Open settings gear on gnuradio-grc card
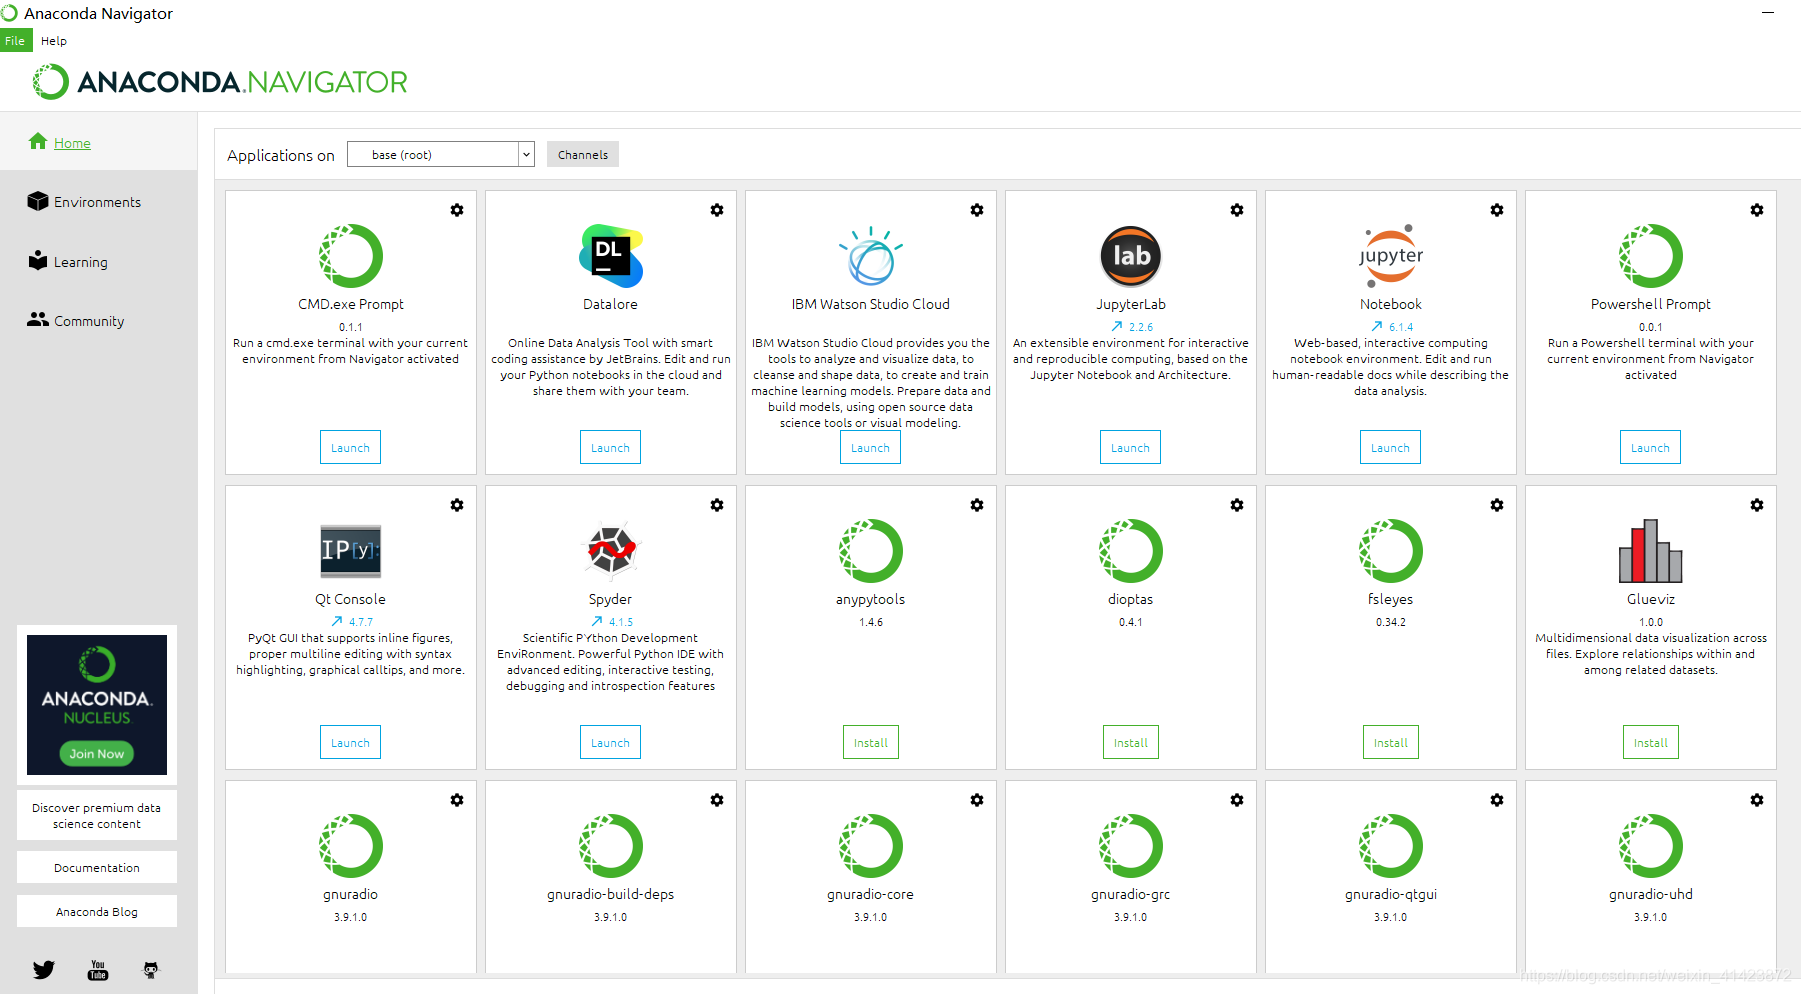This screenshot has height=994, width=1801. pyautogui.click(x=1237, y=800)
